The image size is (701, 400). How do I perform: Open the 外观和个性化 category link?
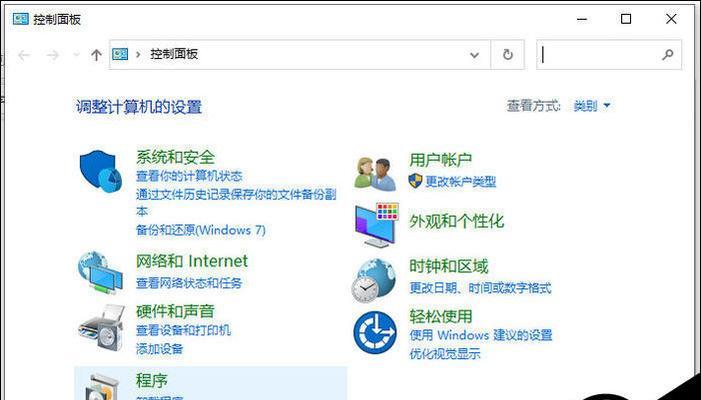tap(456, 221)
